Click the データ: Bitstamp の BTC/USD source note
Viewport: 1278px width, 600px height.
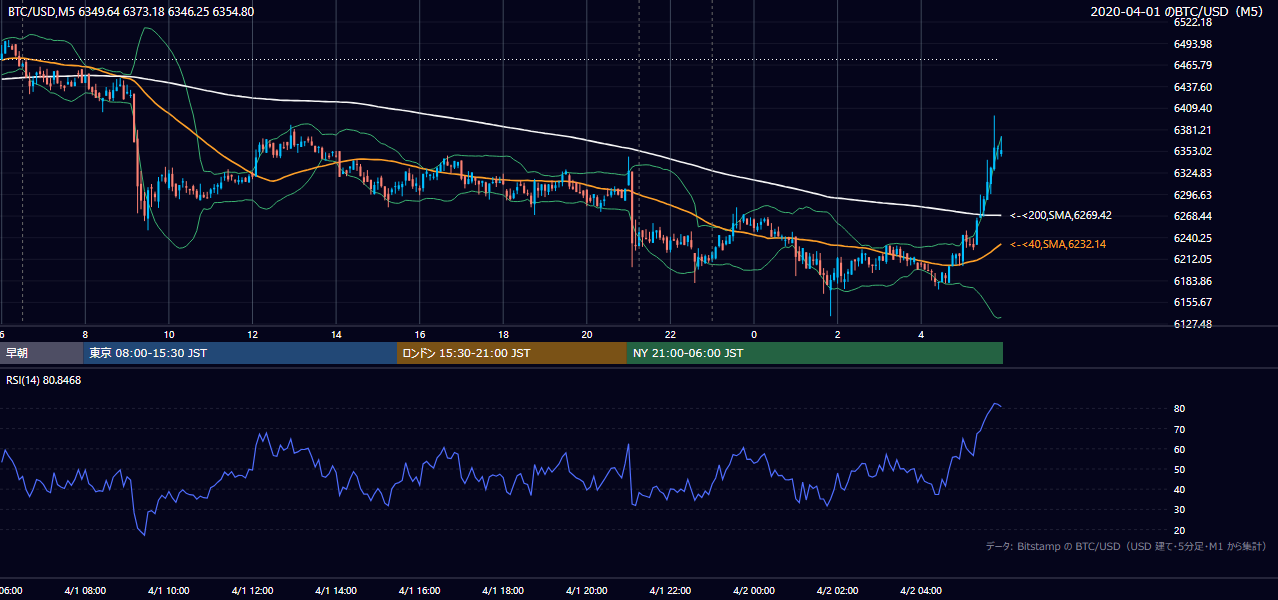click(1126, 547)
